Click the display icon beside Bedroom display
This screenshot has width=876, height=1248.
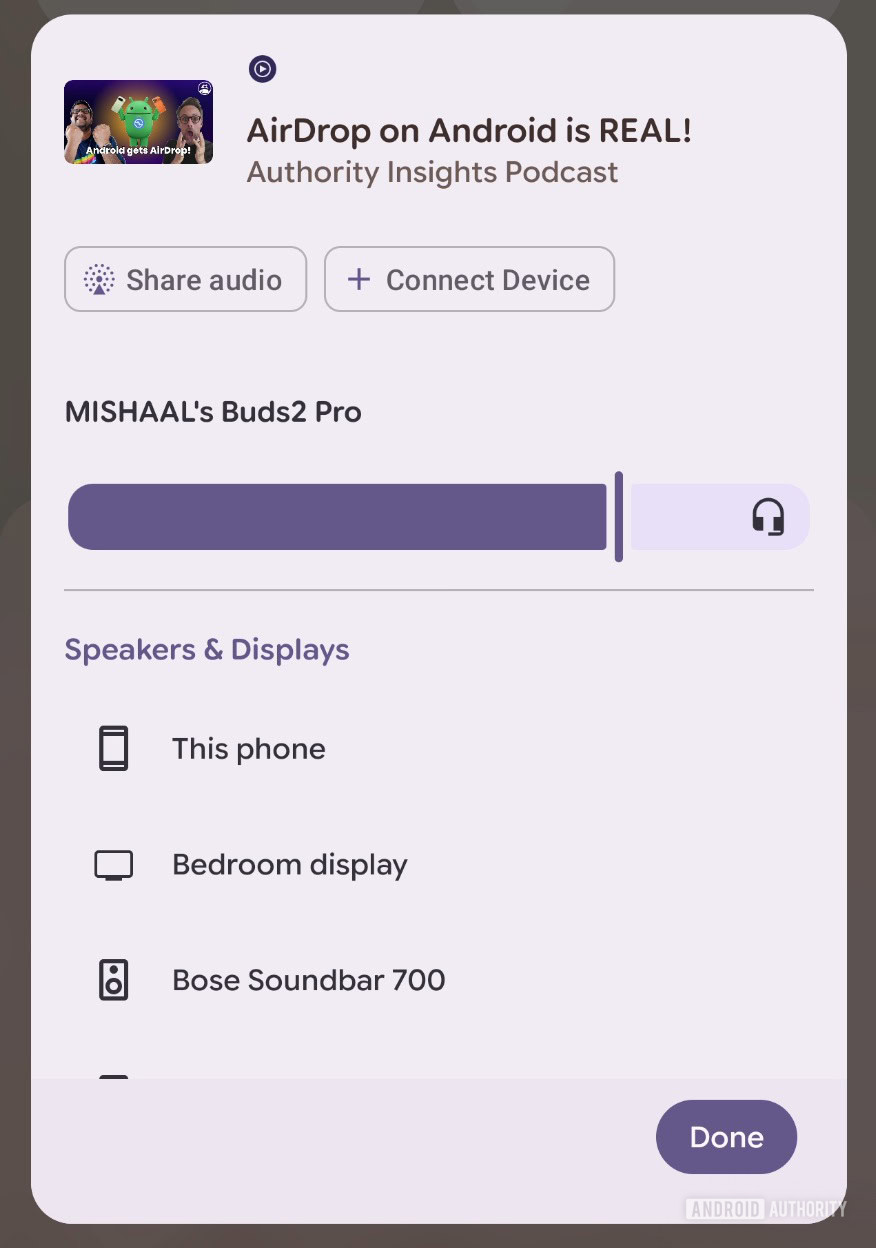click(113, 864)
